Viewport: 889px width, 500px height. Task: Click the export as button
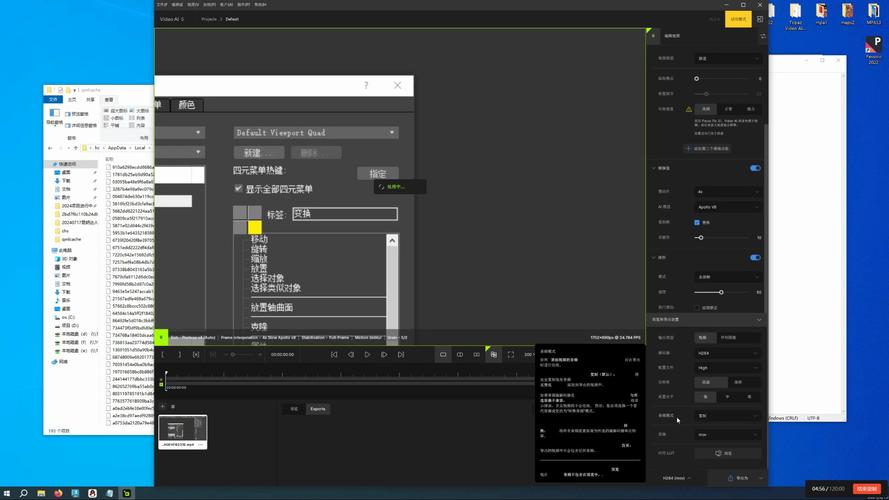pyautogui.click(x=738, y=478)
